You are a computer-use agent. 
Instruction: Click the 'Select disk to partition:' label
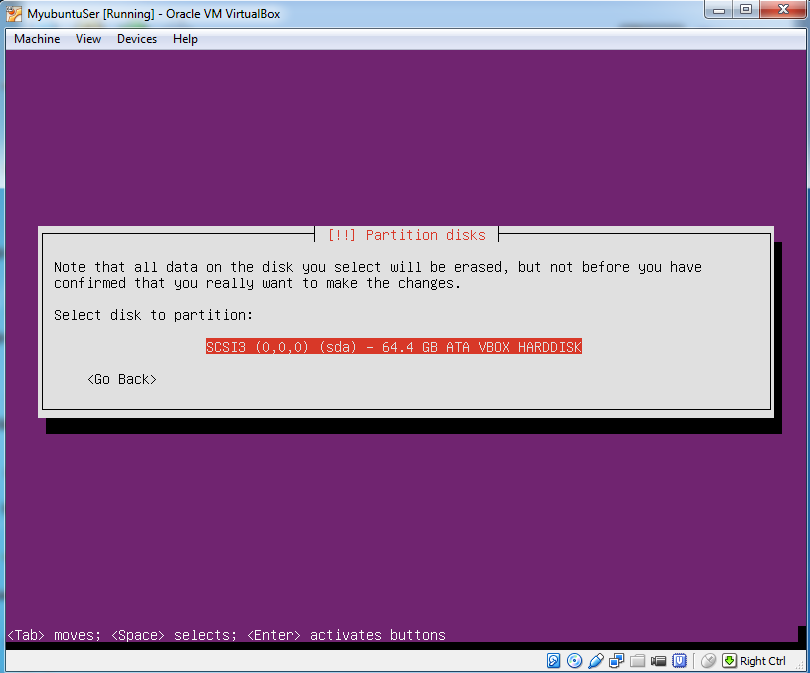[153, 315]
